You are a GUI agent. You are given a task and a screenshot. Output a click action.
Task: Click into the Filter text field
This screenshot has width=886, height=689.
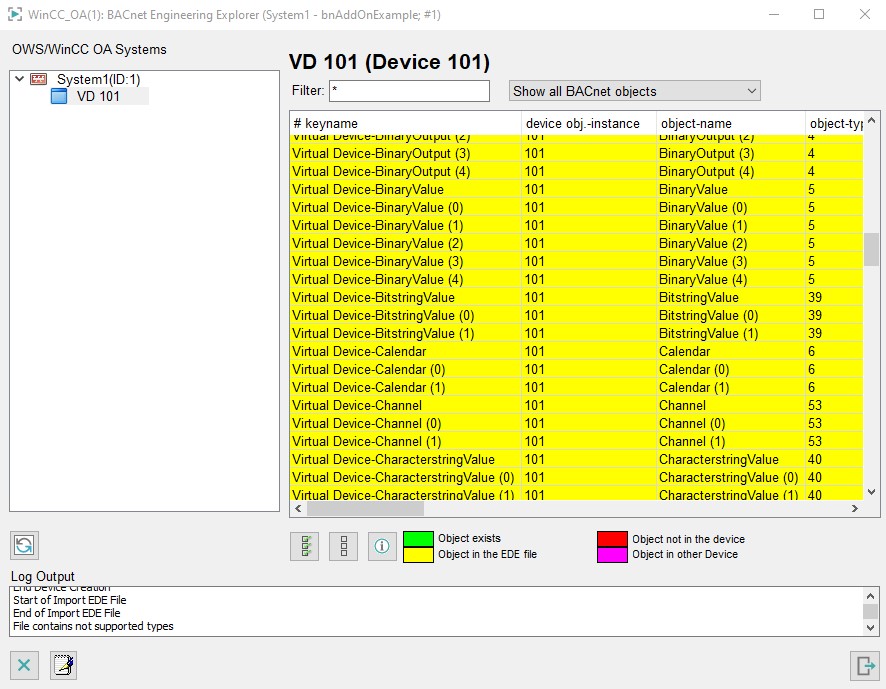pyautogui.click(x=409, y=91)
